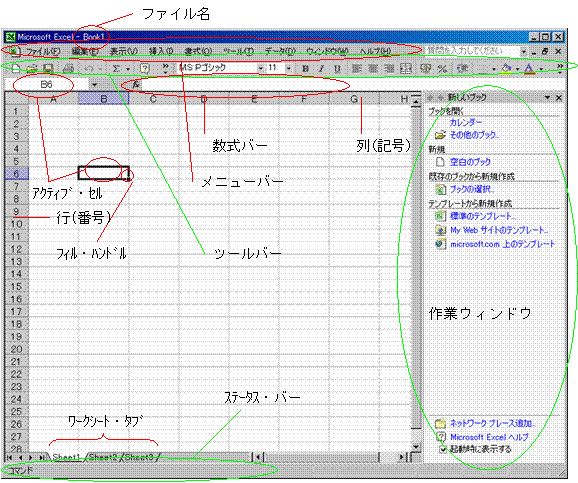Open the 標準のテンプレート link
The height and width of the screenshot is (483, 578).
(483, 216)
